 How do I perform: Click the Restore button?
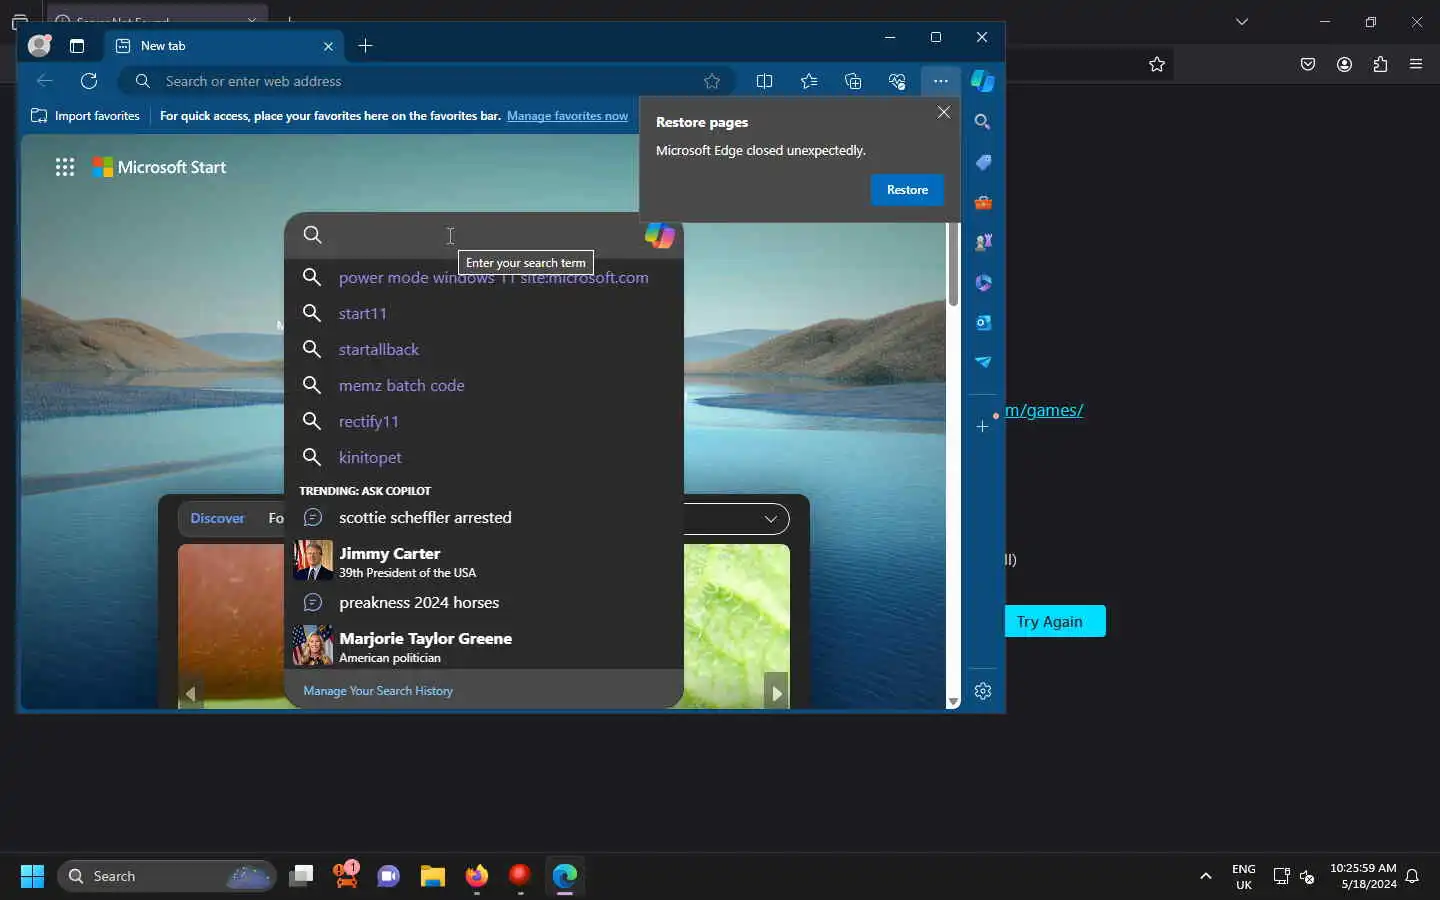907,190
